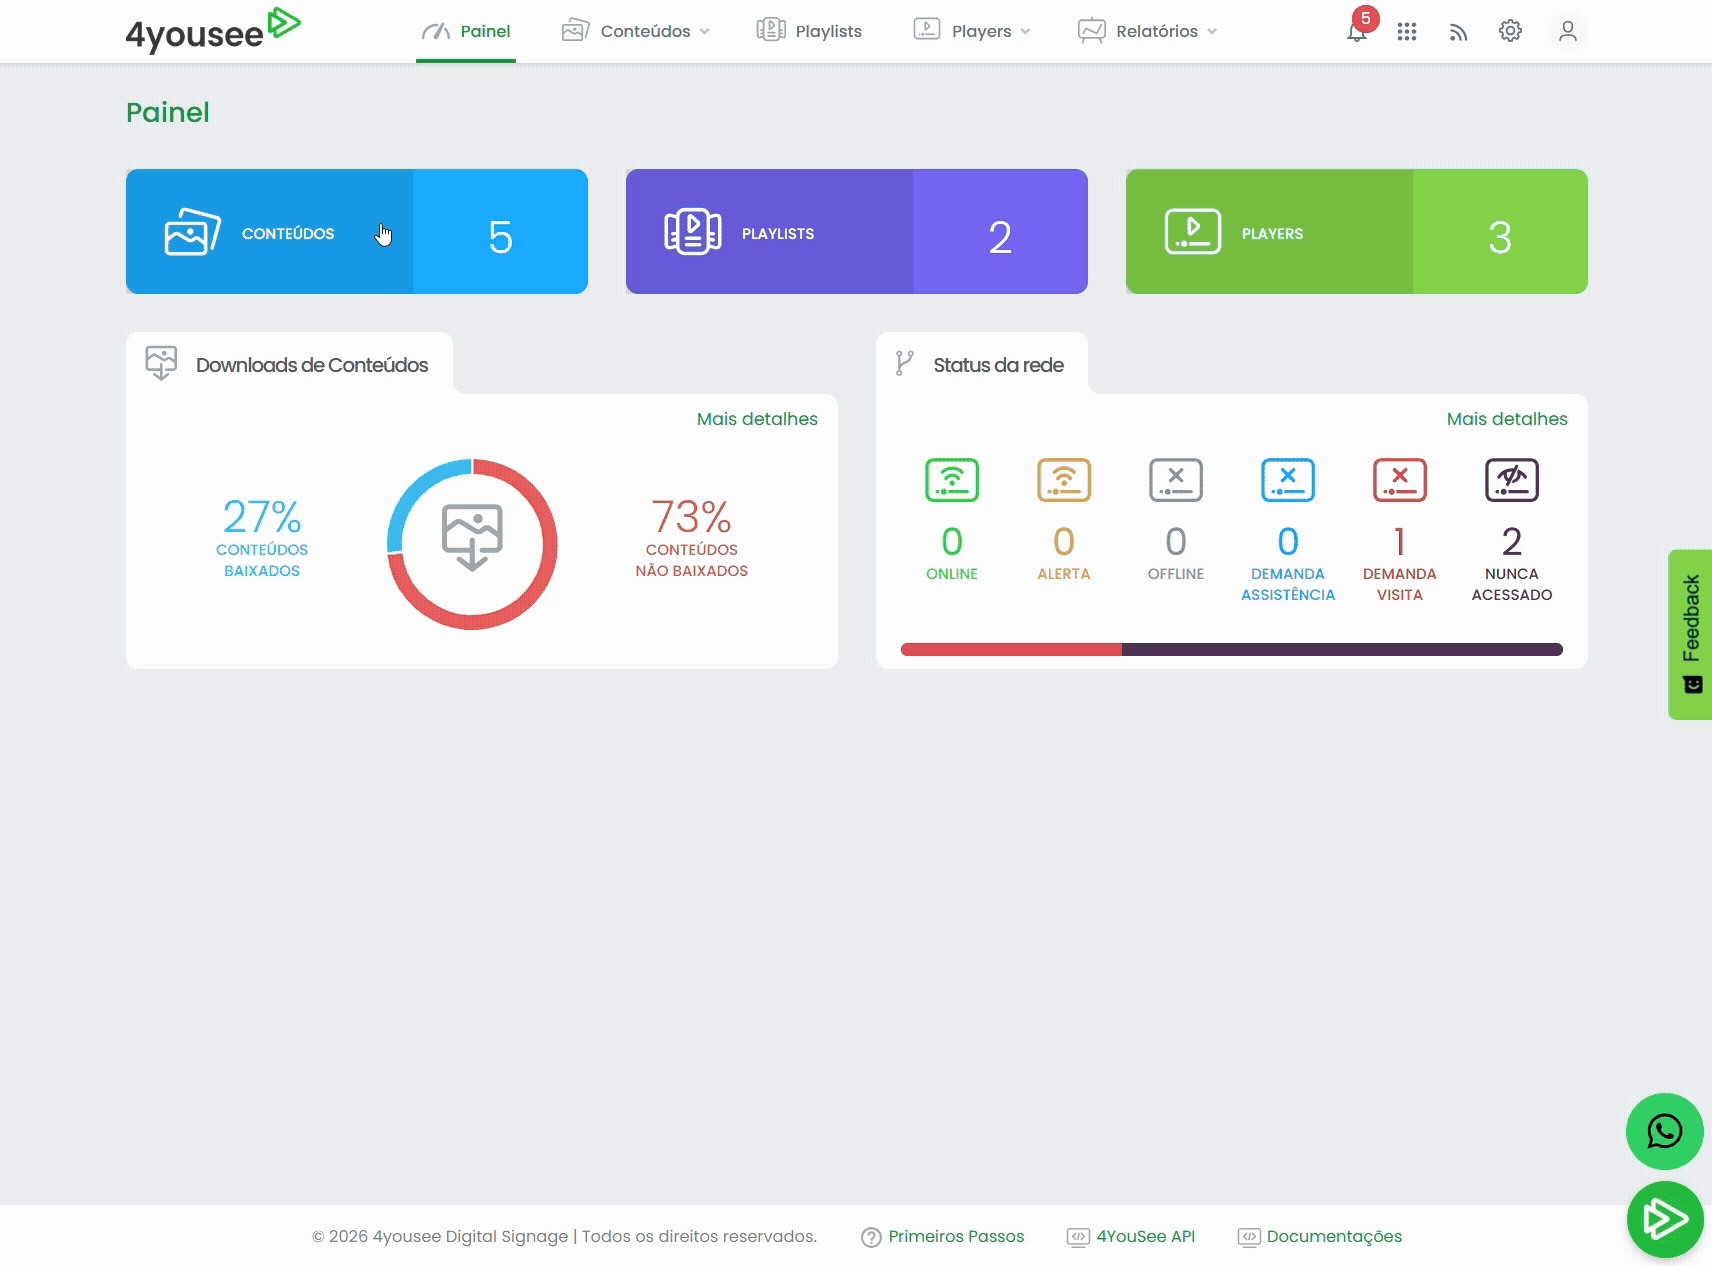The width and height of the screenshot is (1712, 1266).
Task: Open the green PLAYERS card label
Action: [x=1272, y=234]
